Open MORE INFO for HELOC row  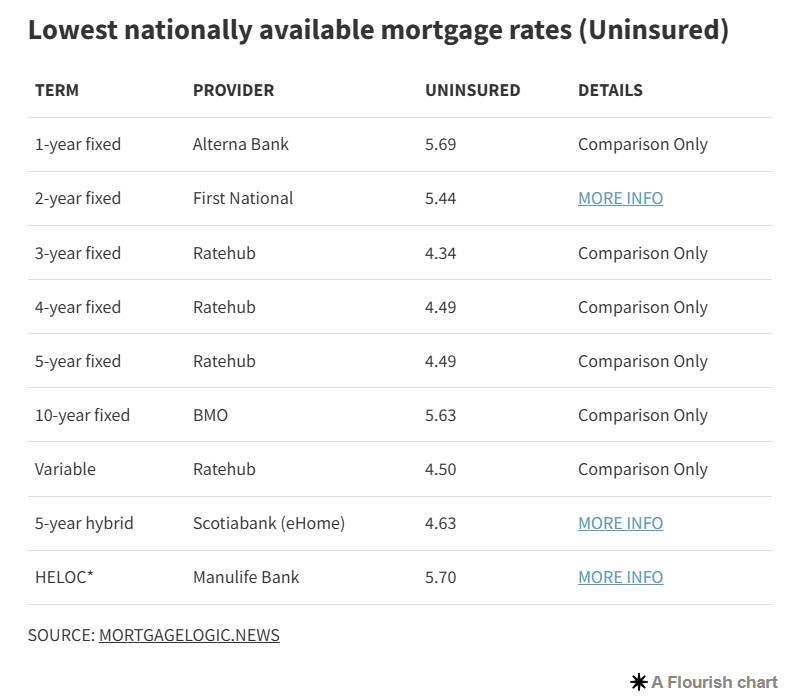620,577
